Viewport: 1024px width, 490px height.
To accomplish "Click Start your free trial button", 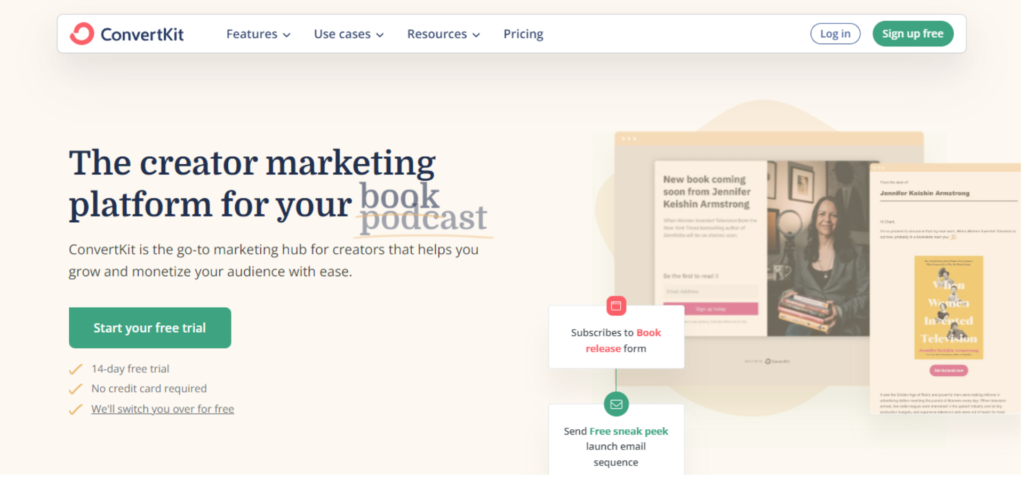I will pyautogui.click(x=150, y=328).
